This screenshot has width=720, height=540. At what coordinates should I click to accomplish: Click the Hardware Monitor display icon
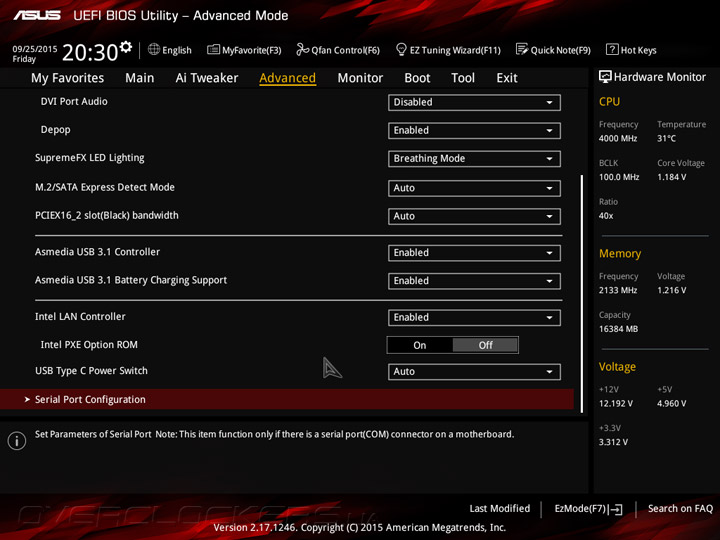[x=605, y=77]
